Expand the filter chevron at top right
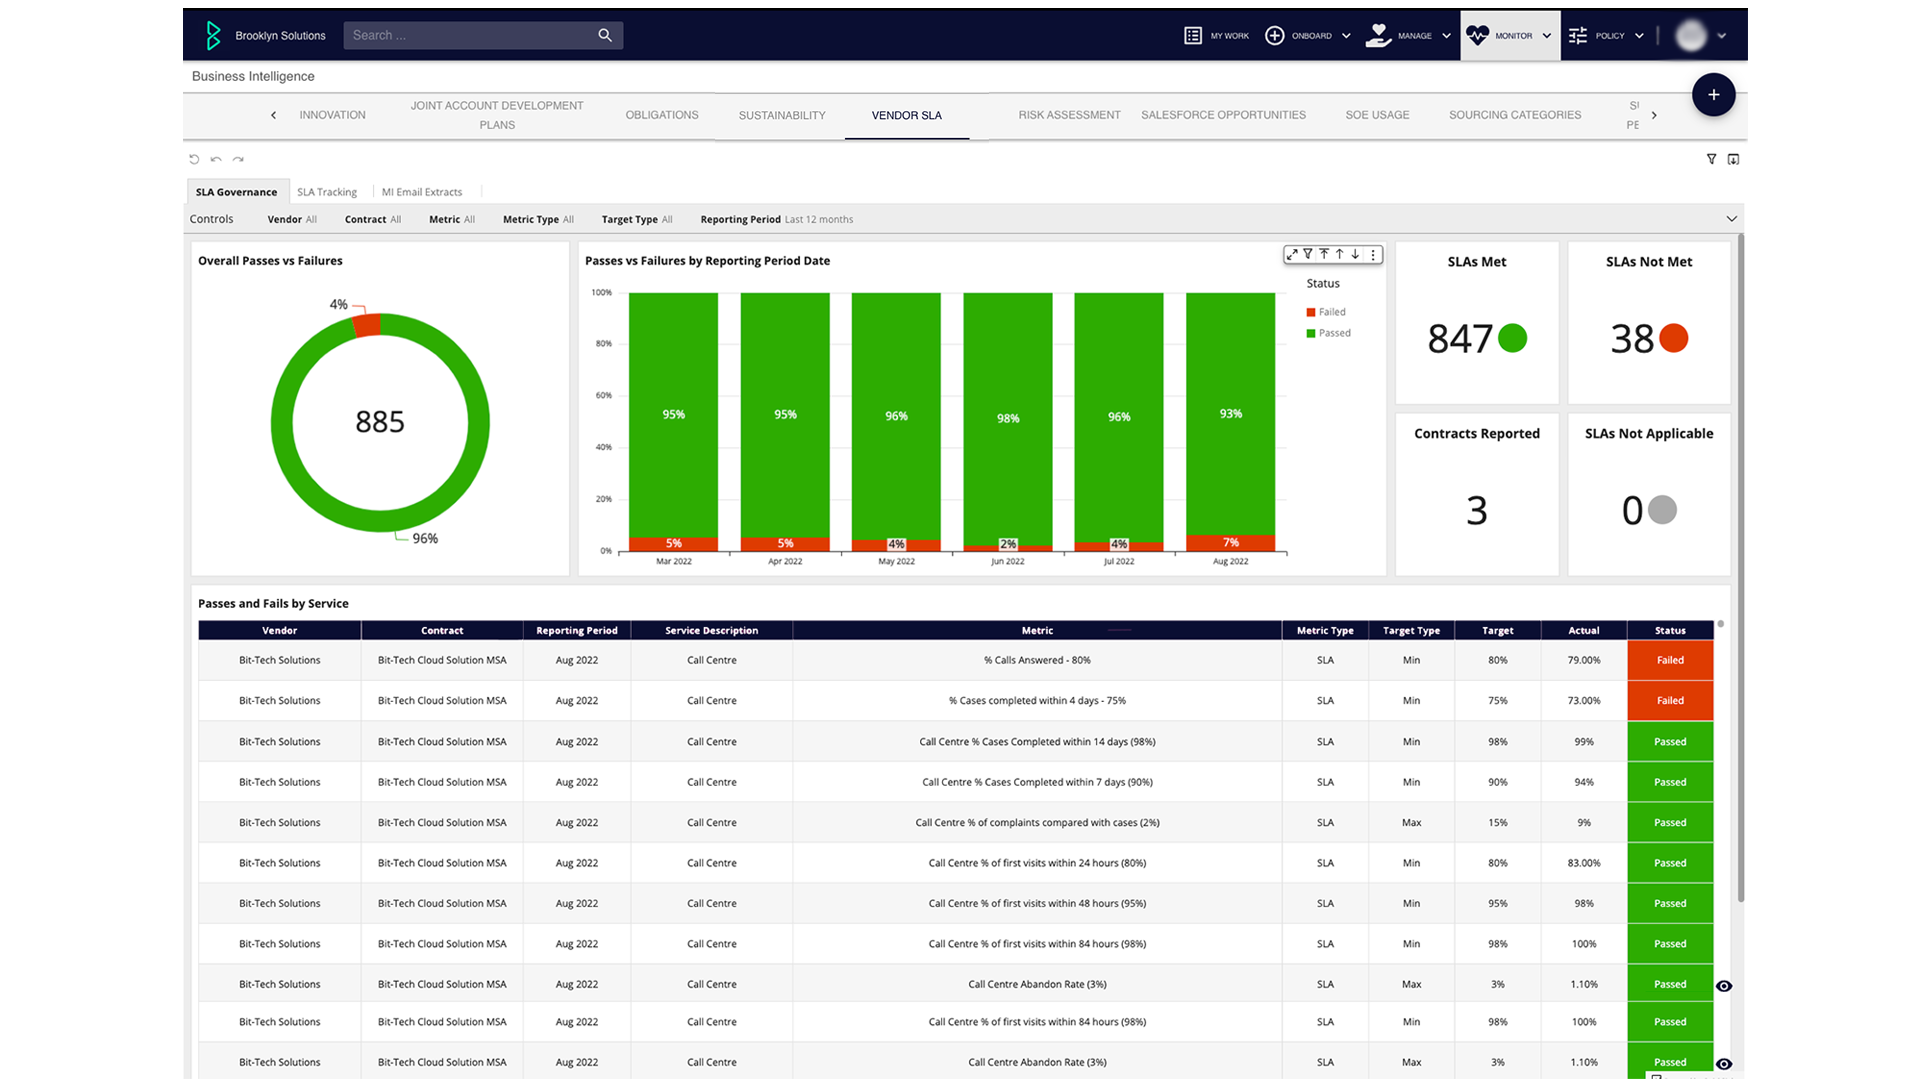Screen dimensions: 1920x1080 click(x=1731, y=219)
